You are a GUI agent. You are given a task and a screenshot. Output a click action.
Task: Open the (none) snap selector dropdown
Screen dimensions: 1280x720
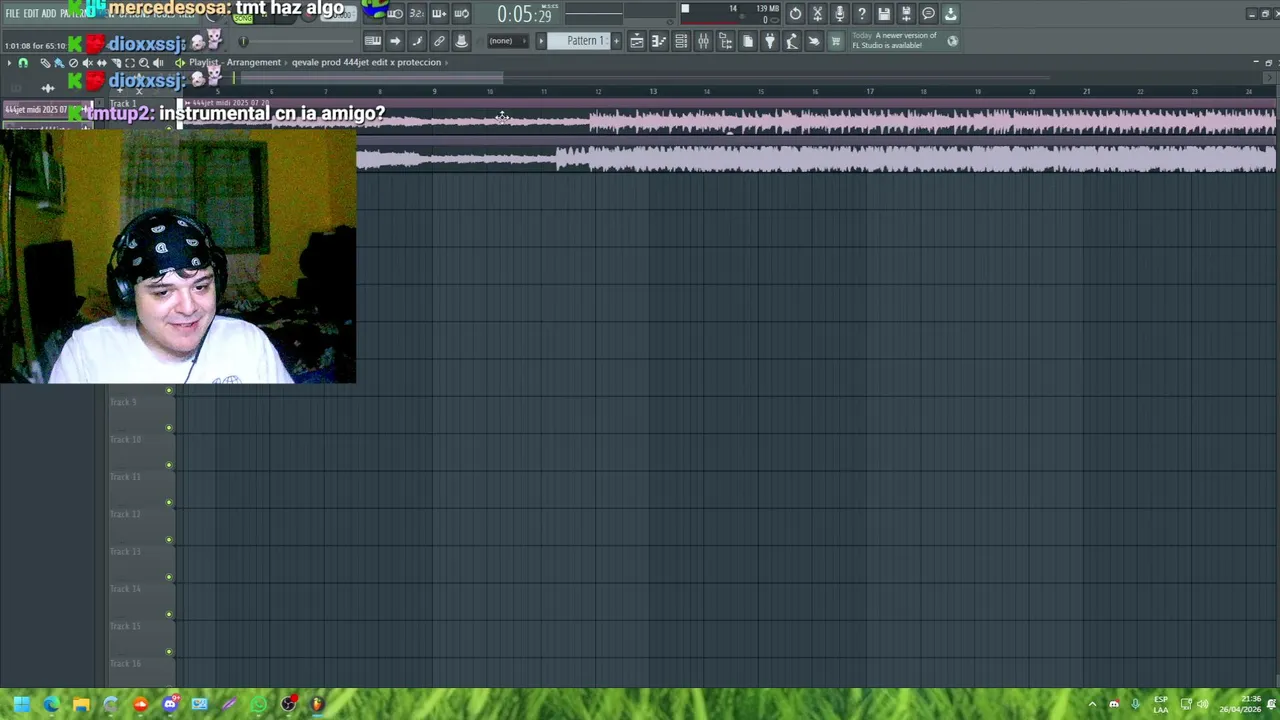pyautogui.click(x=506, y=41)
